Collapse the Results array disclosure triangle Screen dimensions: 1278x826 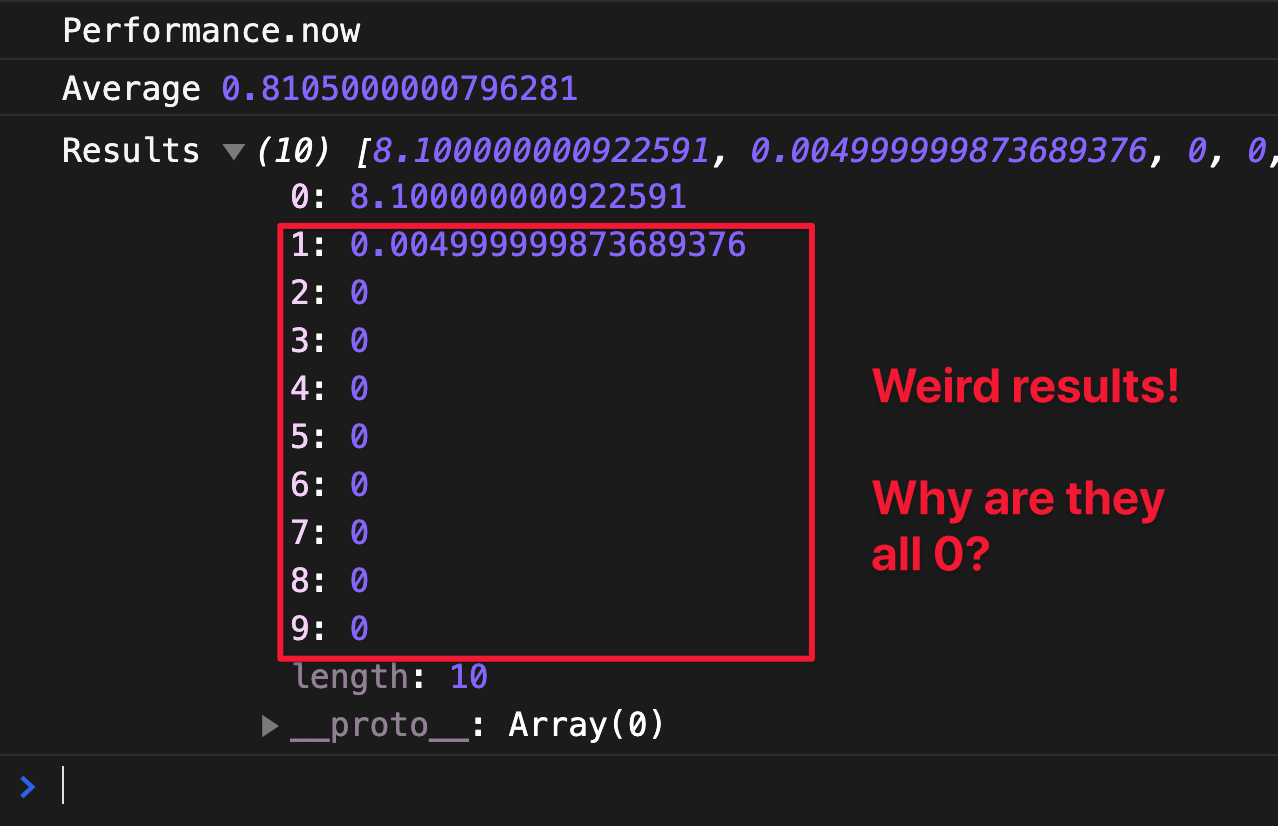click(233, 152)
